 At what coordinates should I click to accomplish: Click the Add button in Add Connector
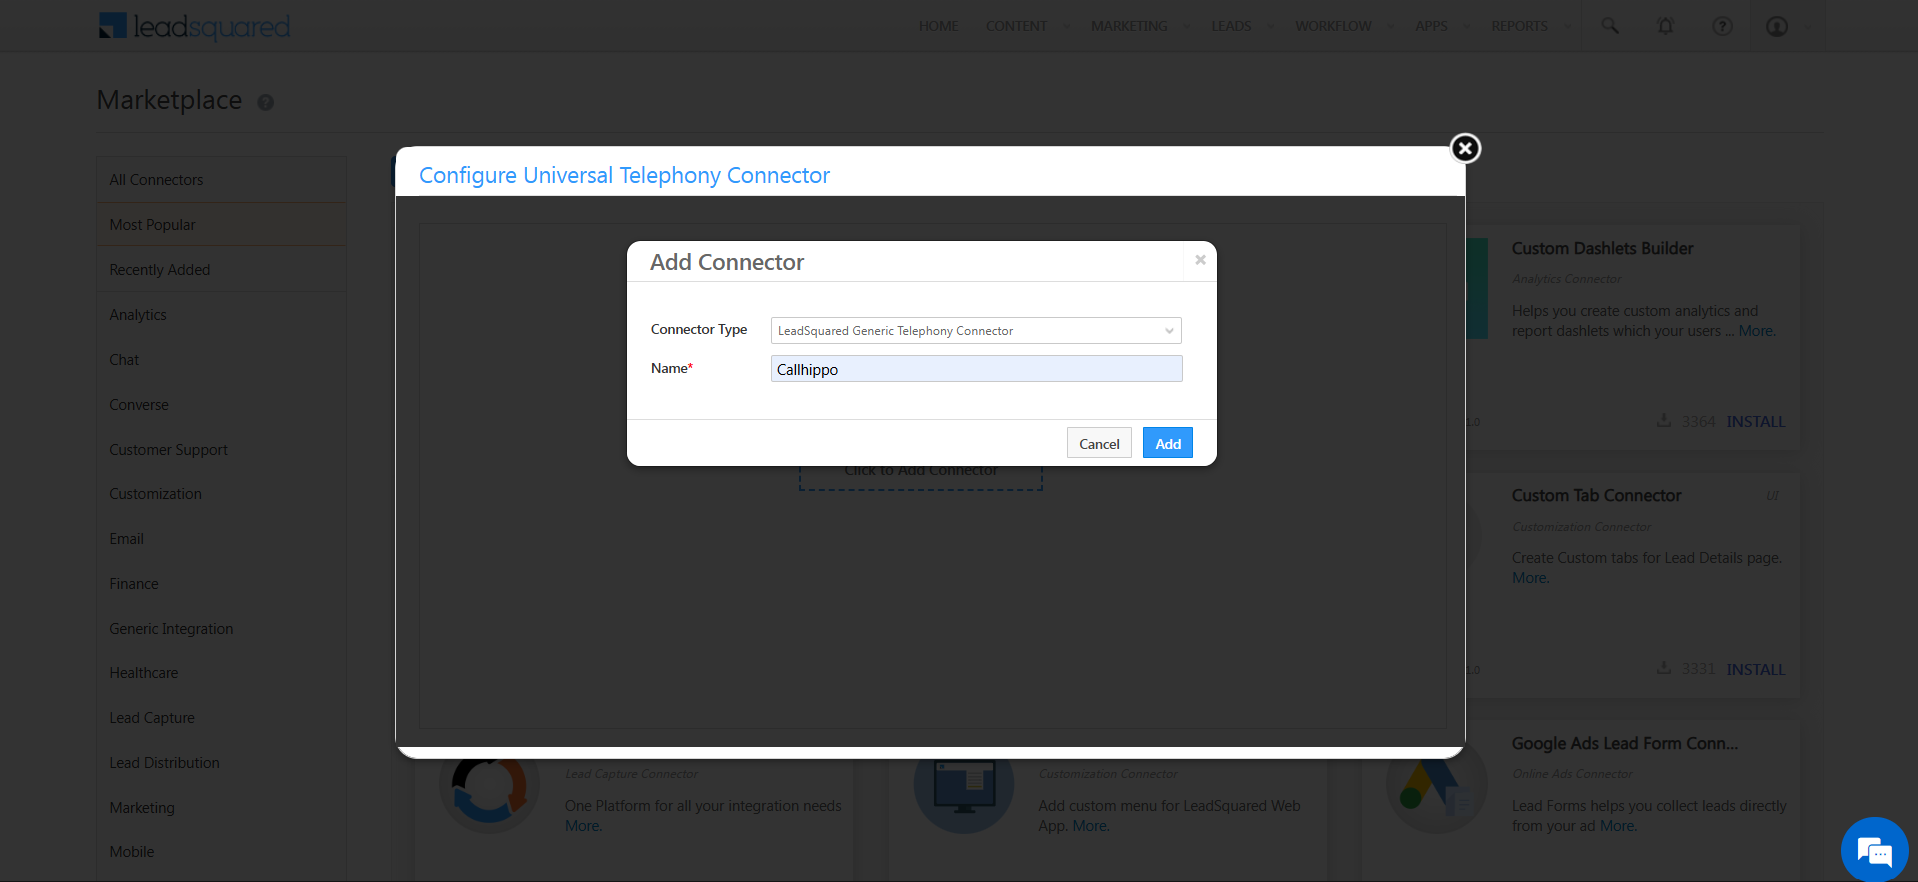coord(1168,443)
